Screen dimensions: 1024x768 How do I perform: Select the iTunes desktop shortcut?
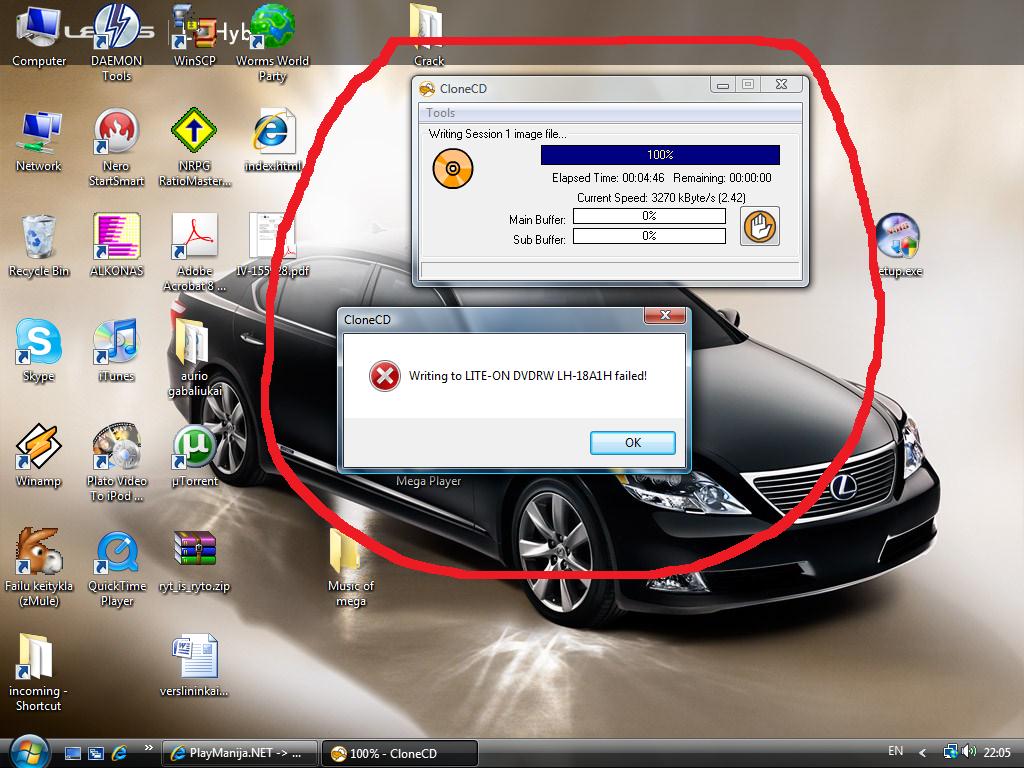tap(116, 350)
